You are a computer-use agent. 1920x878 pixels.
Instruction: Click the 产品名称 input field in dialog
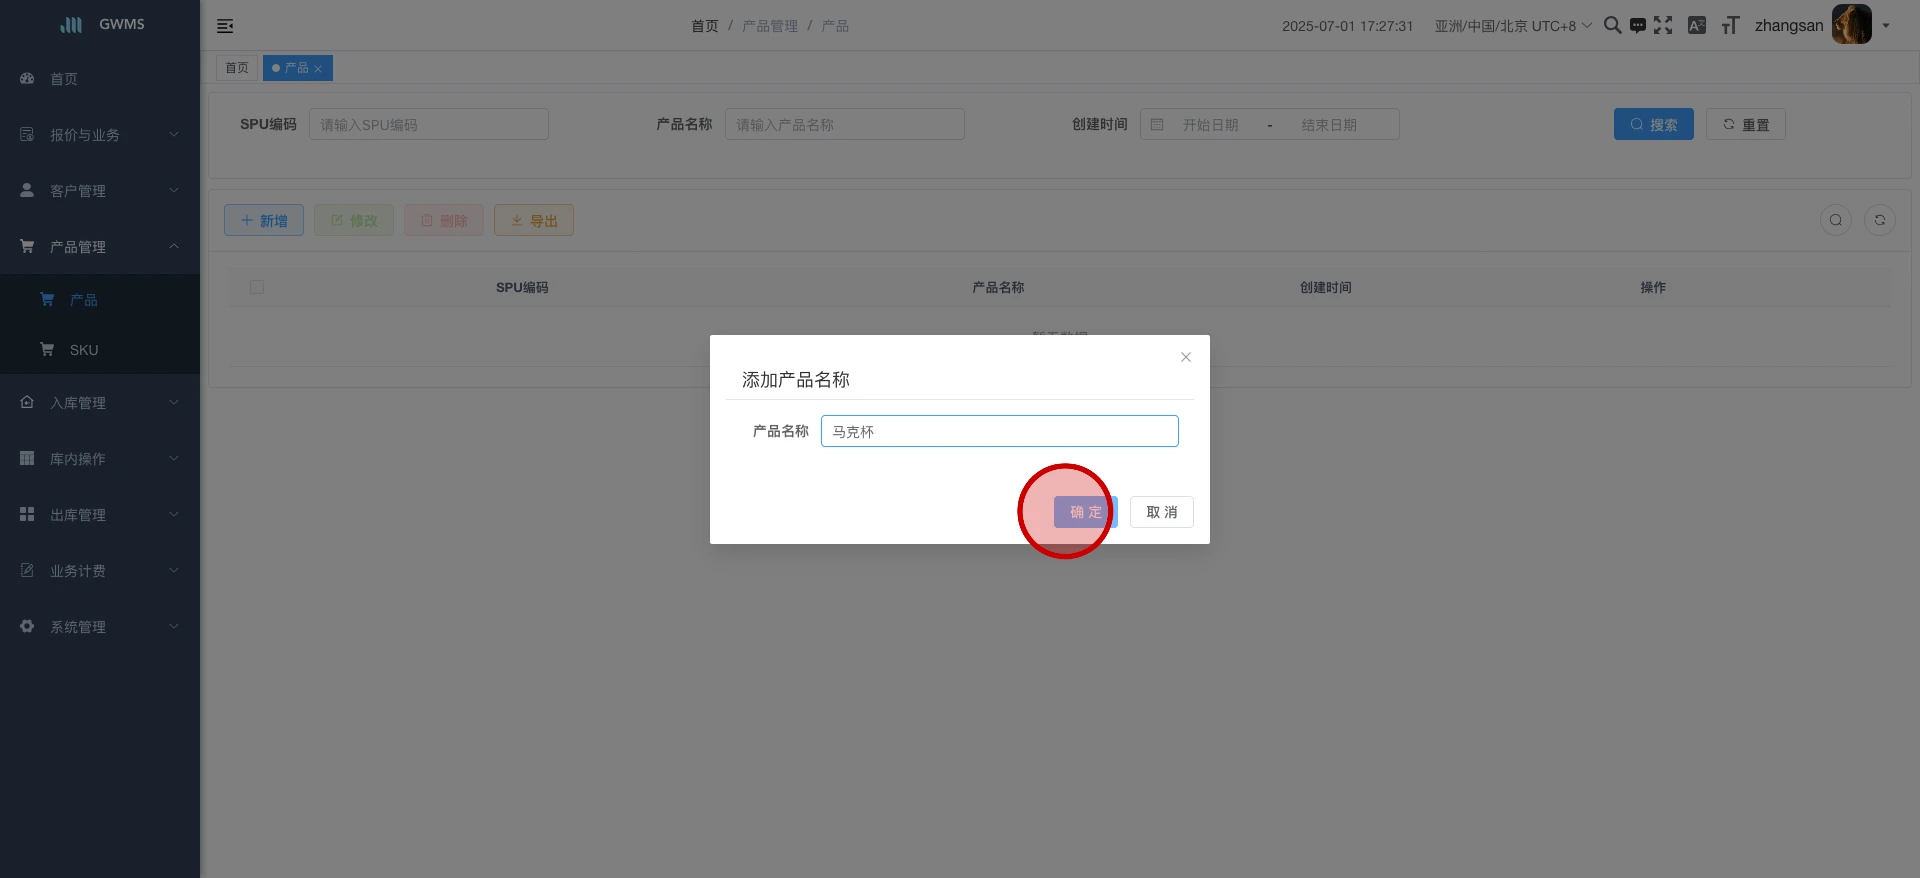pyautogui.click(x=999, y=431)
